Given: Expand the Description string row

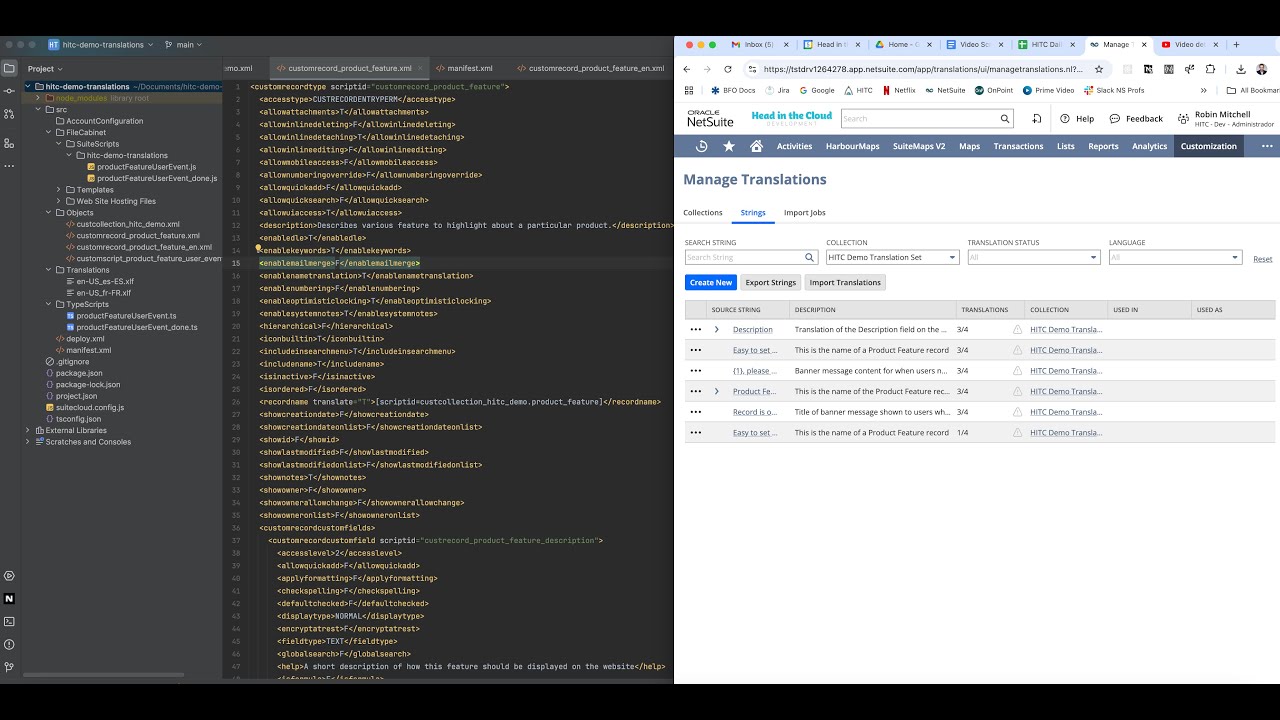Looking at the screenshot, I should (716, 329).
